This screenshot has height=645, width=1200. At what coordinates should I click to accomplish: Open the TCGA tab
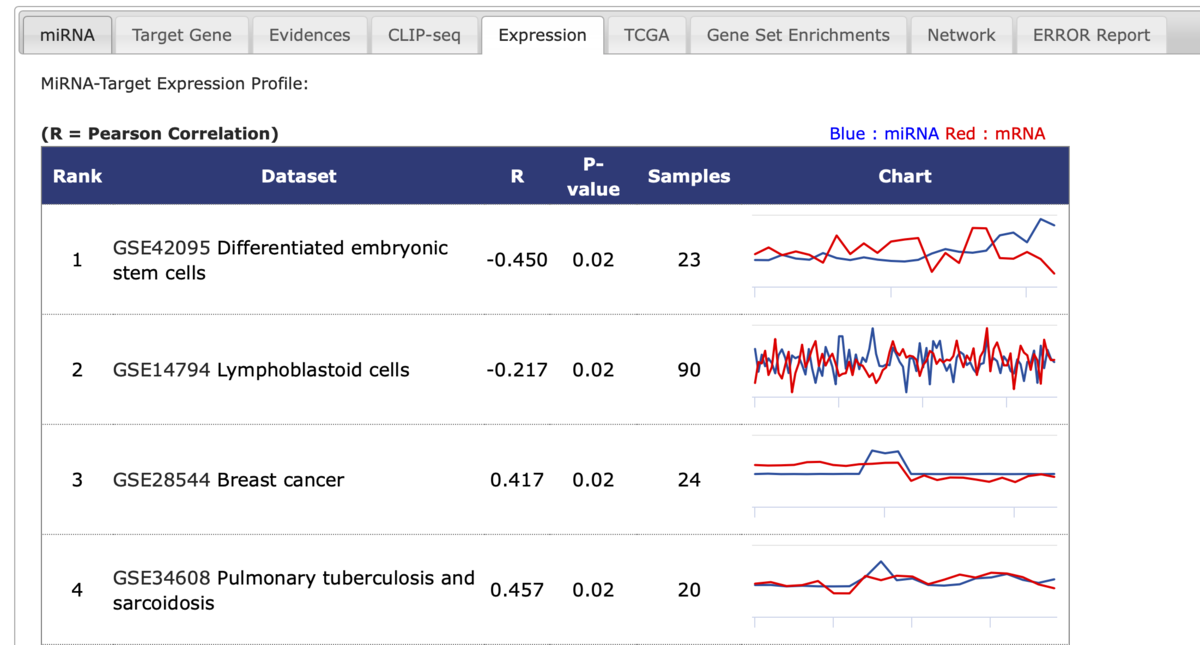(x=646, y=35)
